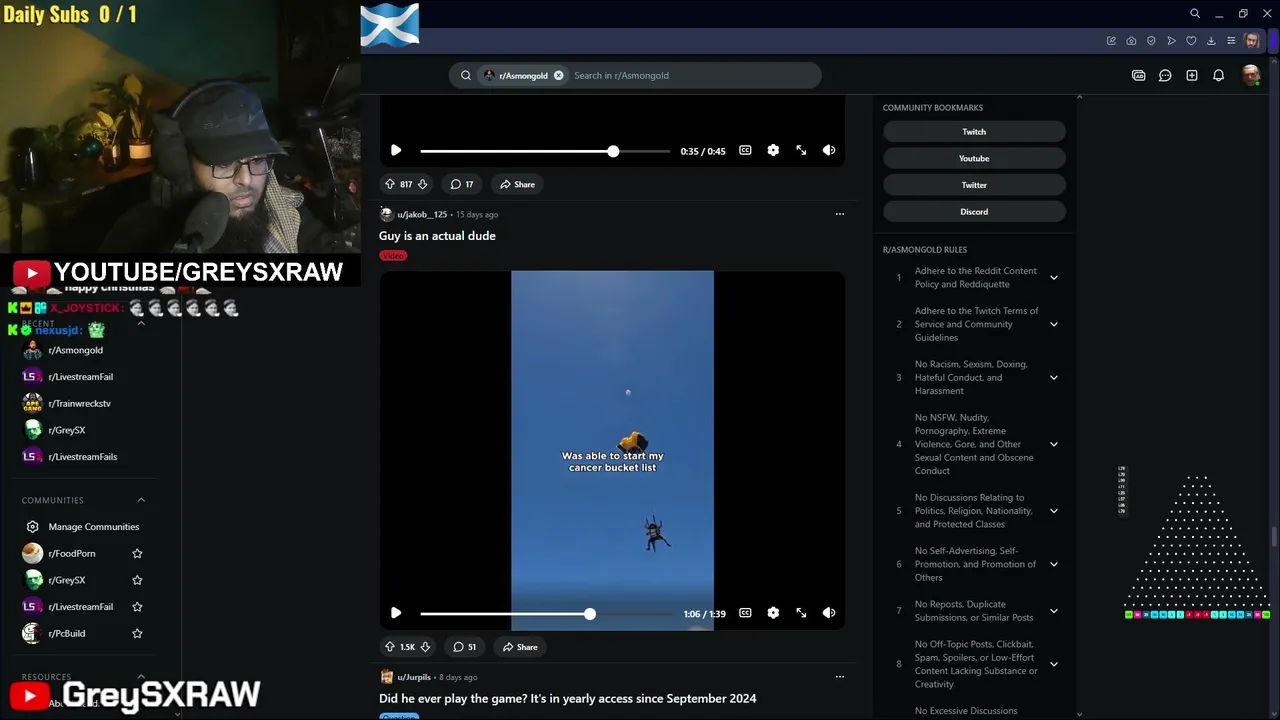
Task: Click the 0:35 video progress bar
Action: (545, 151)
